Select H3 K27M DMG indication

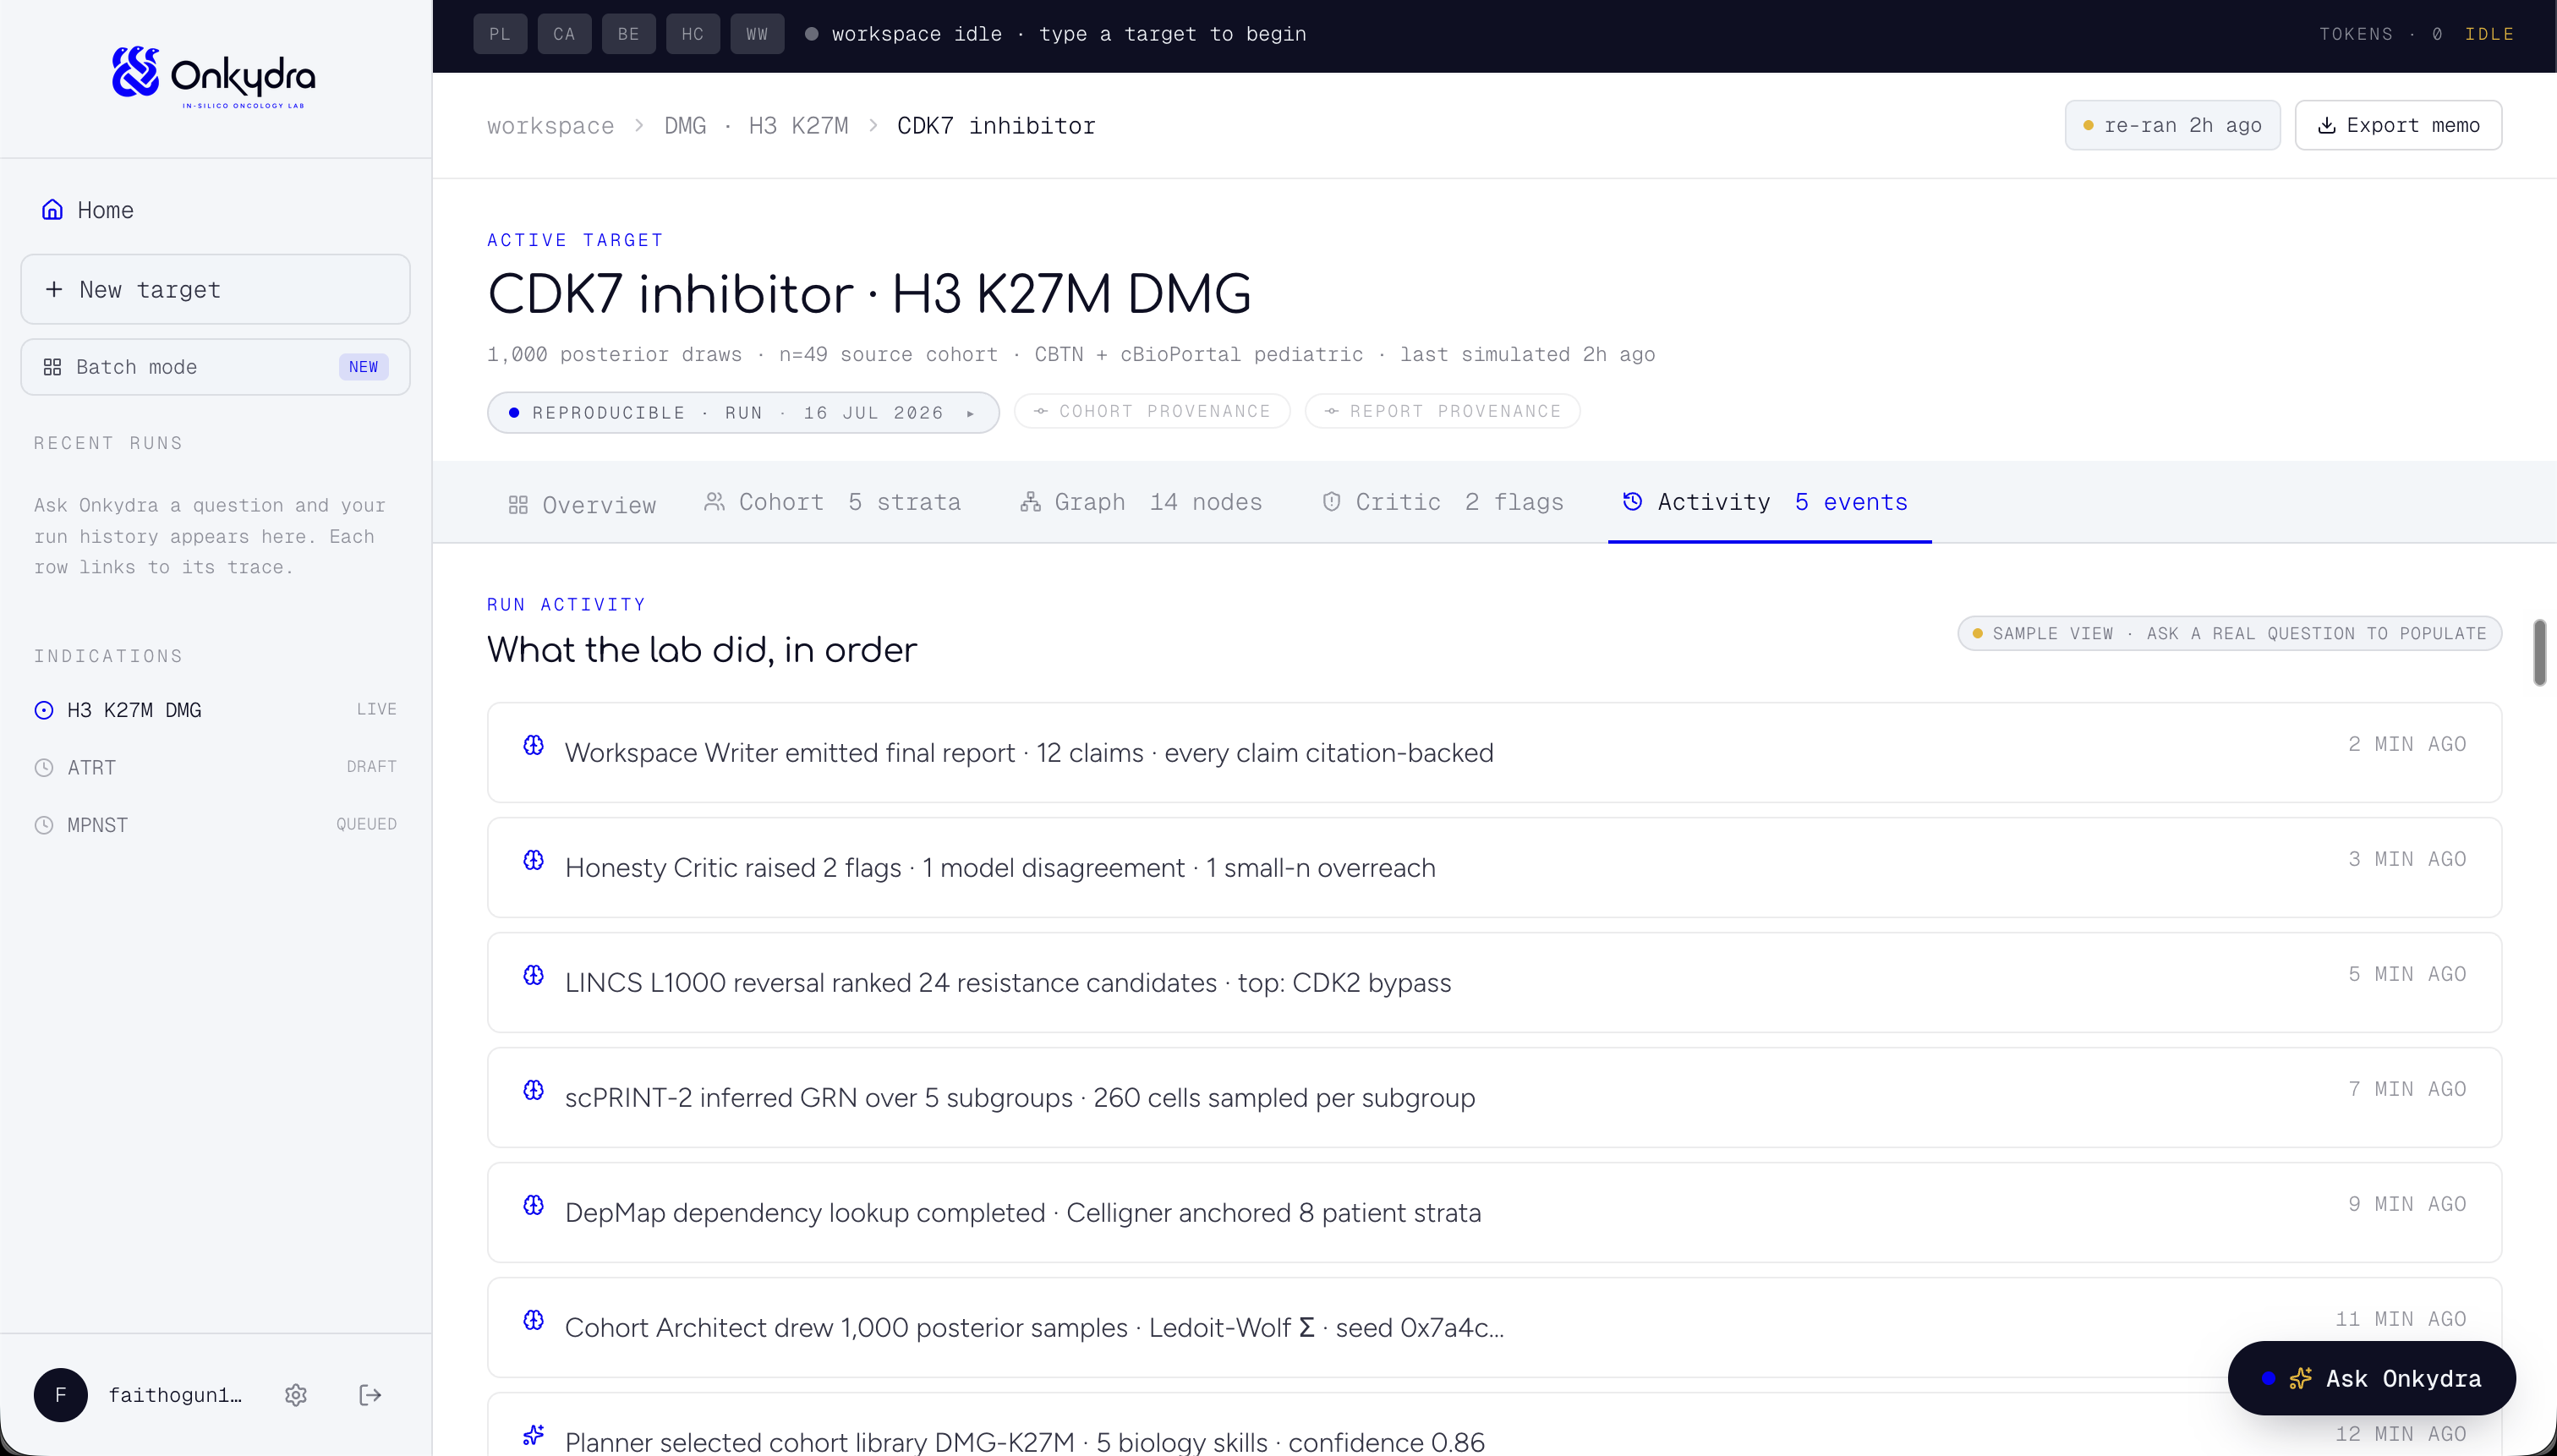(215, 710)
